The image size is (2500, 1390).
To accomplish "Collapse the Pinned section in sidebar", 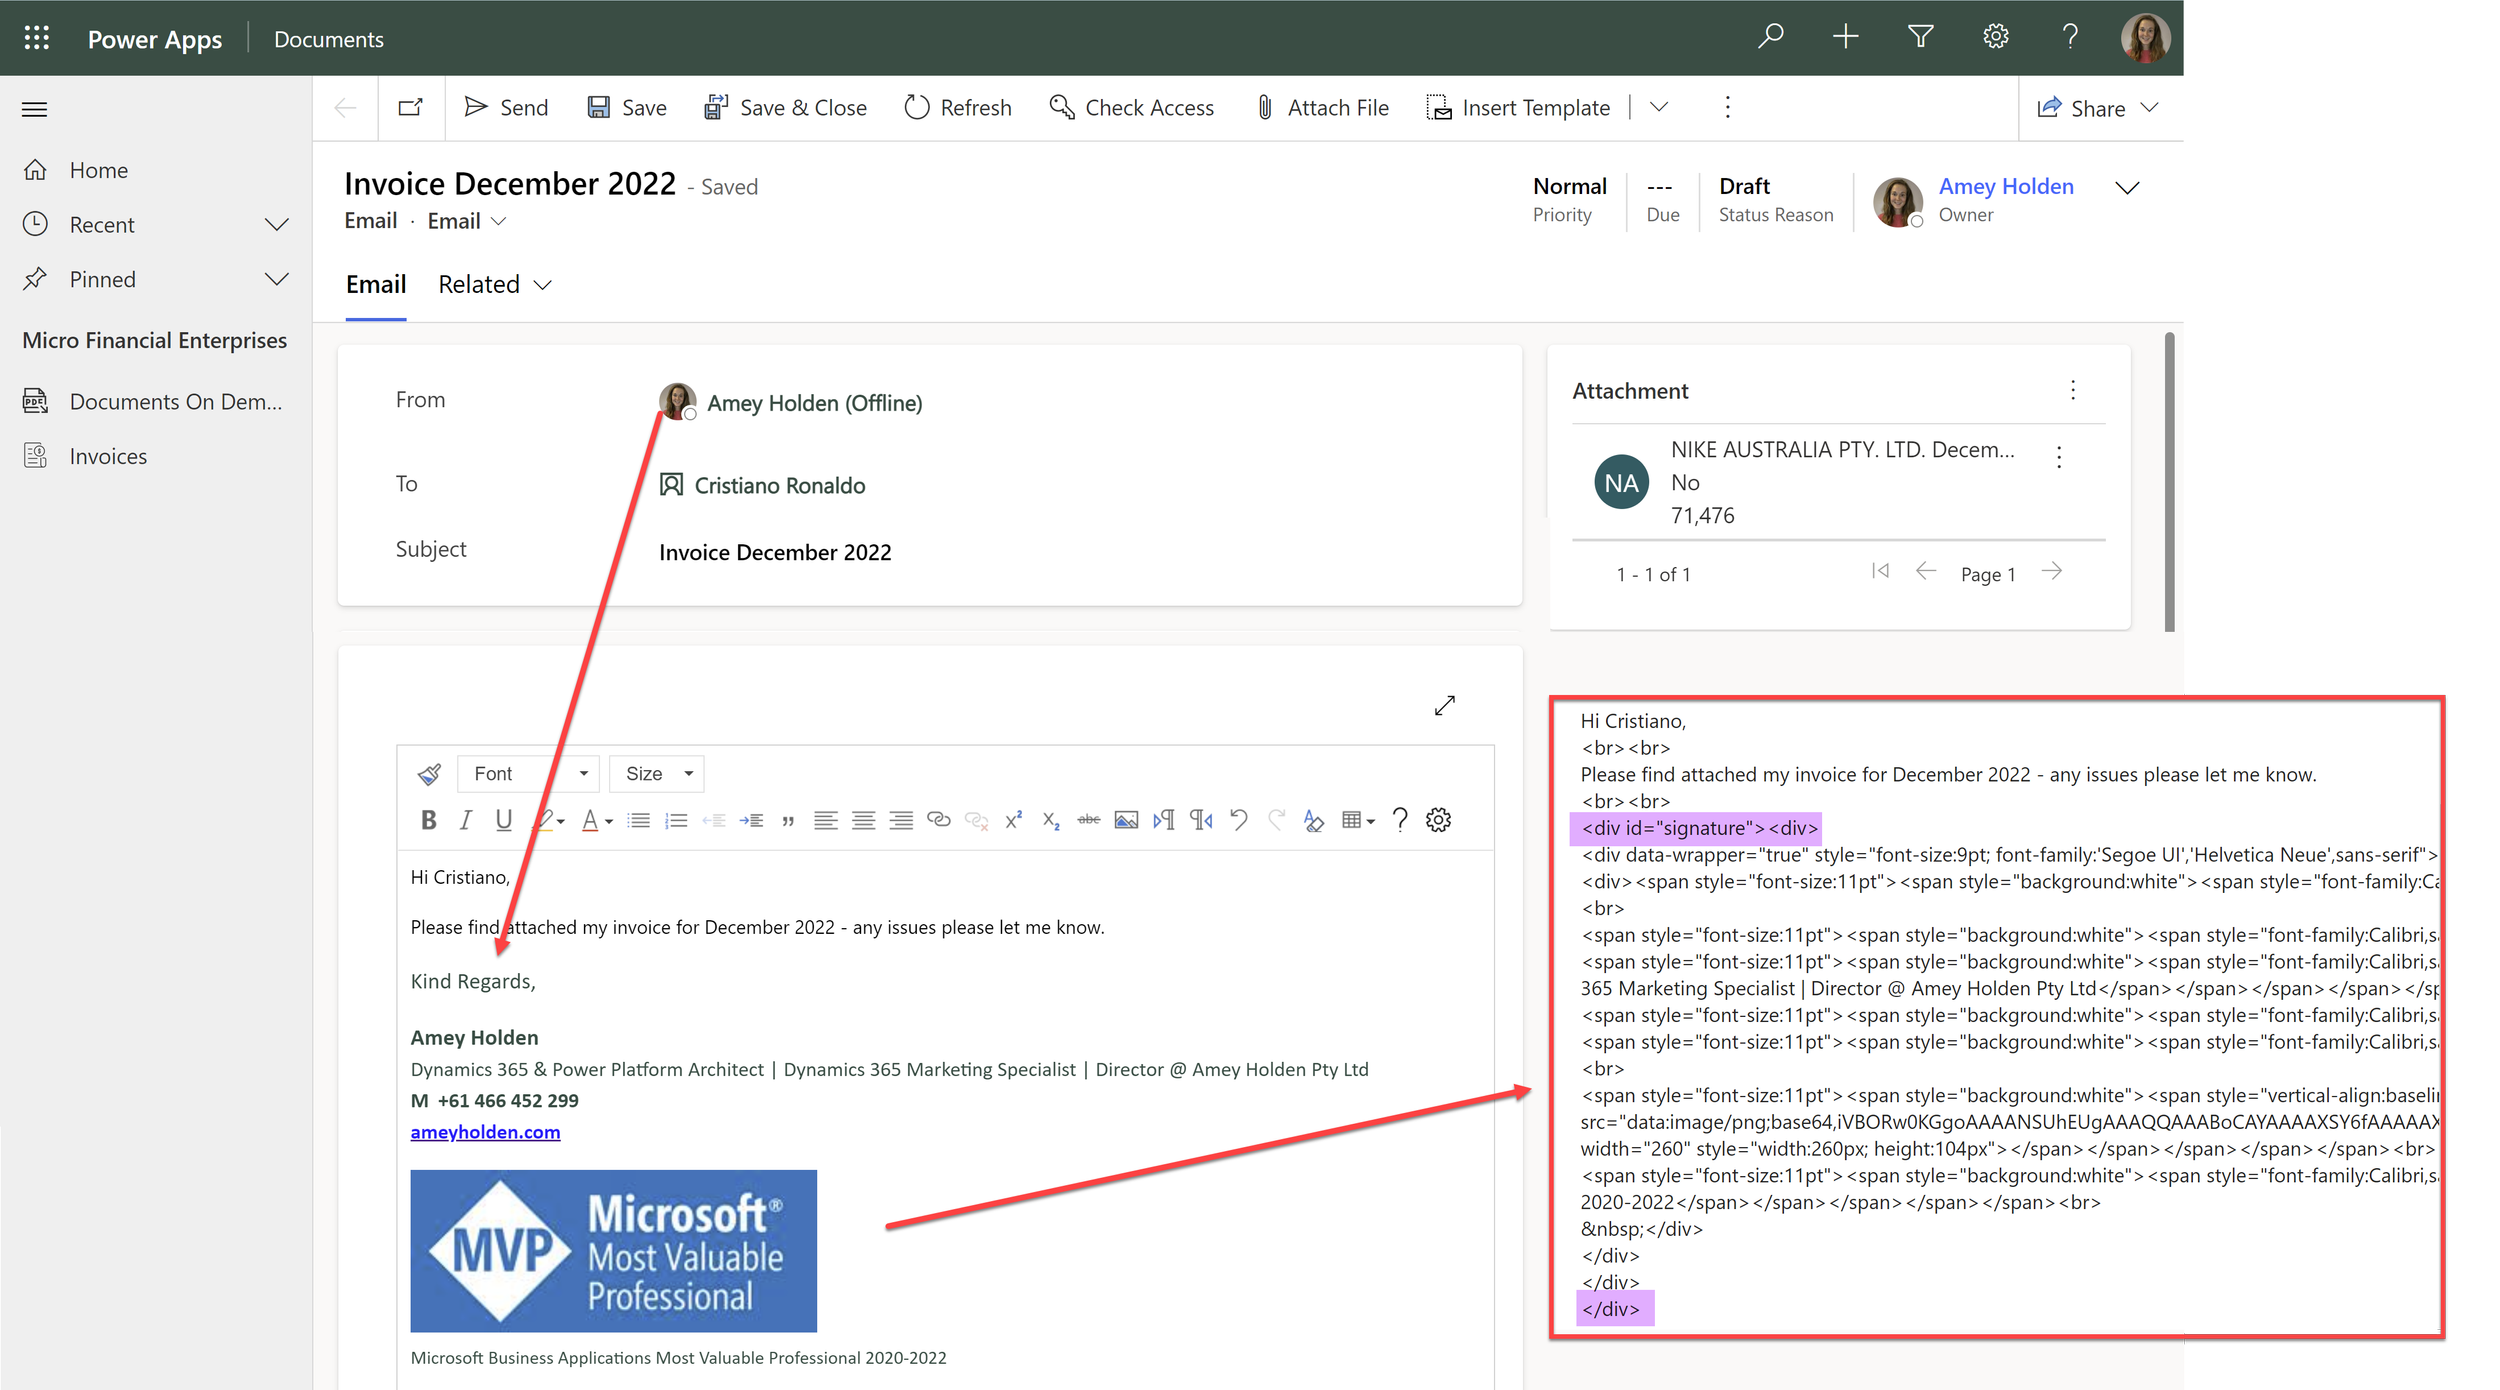I will tap(277, 279).
